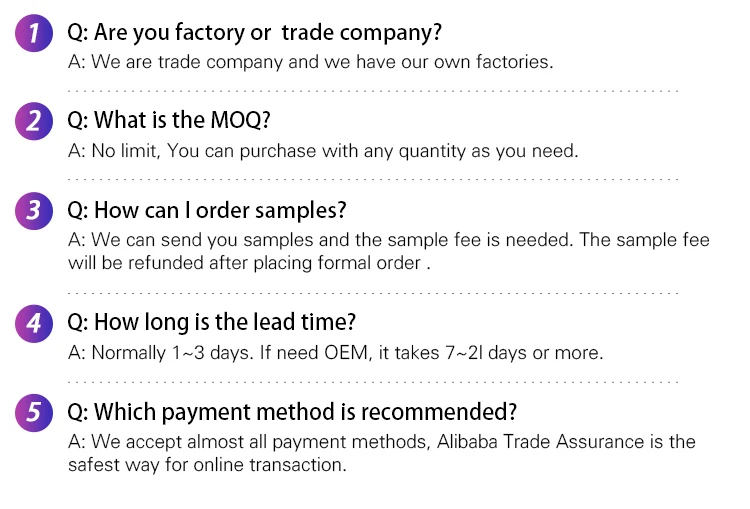Select 'Which payment method is recommended?' heading
Viewport: 750px width, 509px height.
(292, 412)
